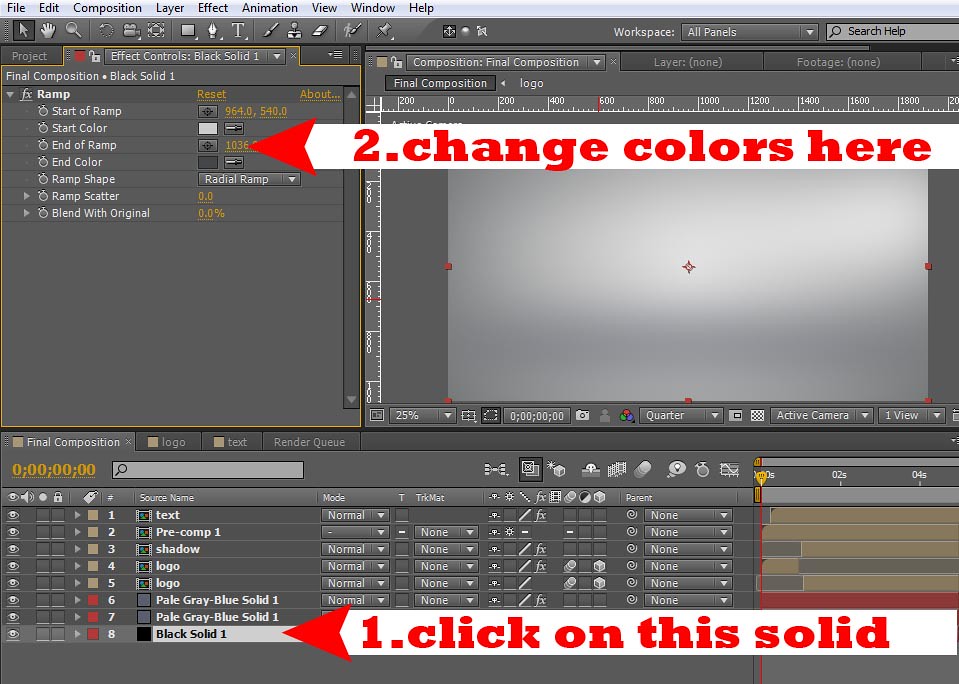959x684 pixels.
Task: Click the About link for Ramp
Action: point(320,95)
